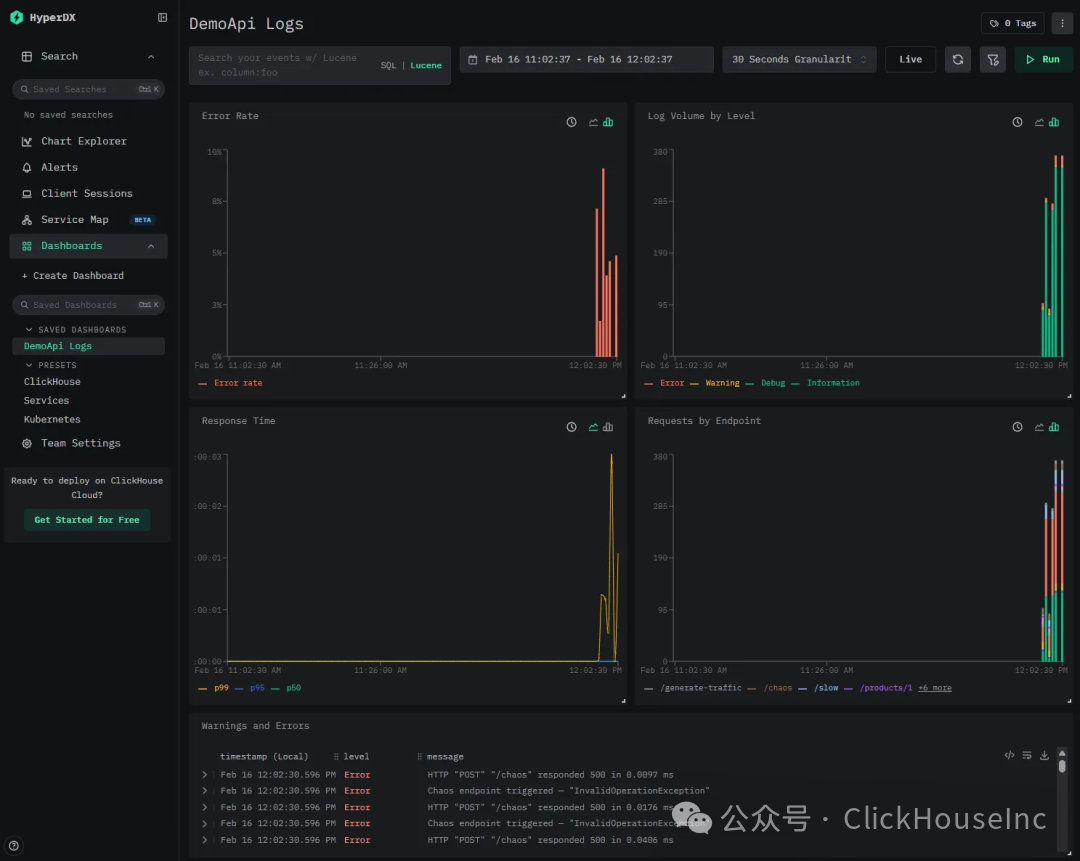Click the HyperDX logo icon
The image size is (1080, 861).
coord(17,17)
